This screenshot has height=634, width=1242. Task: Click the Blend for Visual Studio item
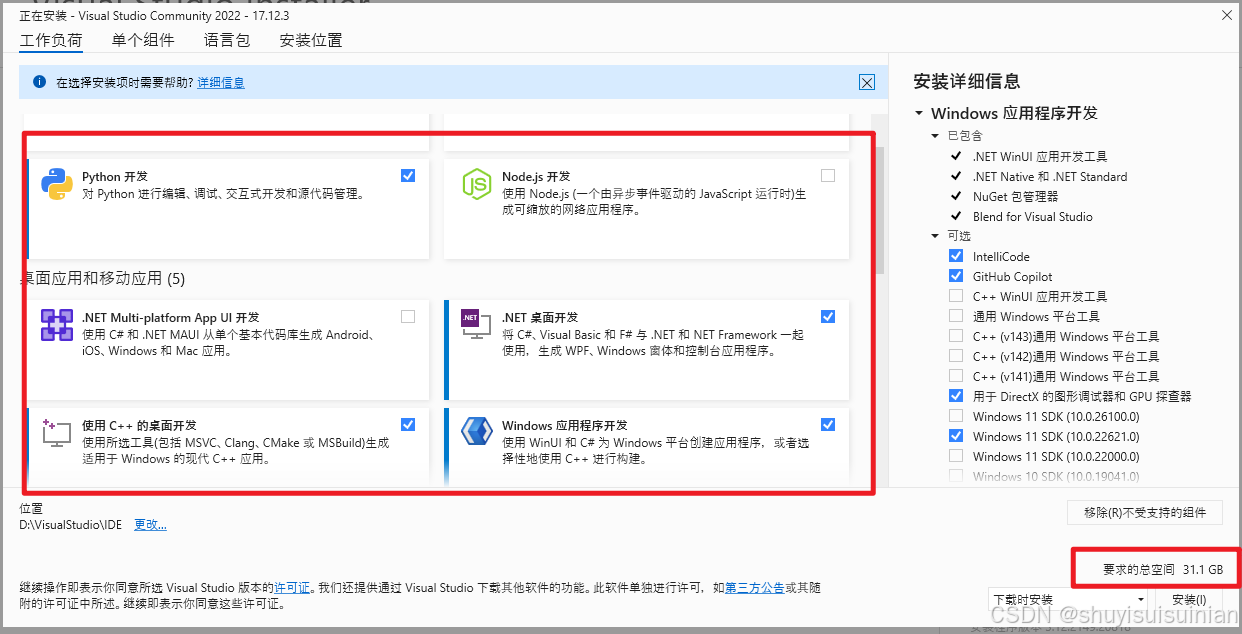[x=1033, y=216]
